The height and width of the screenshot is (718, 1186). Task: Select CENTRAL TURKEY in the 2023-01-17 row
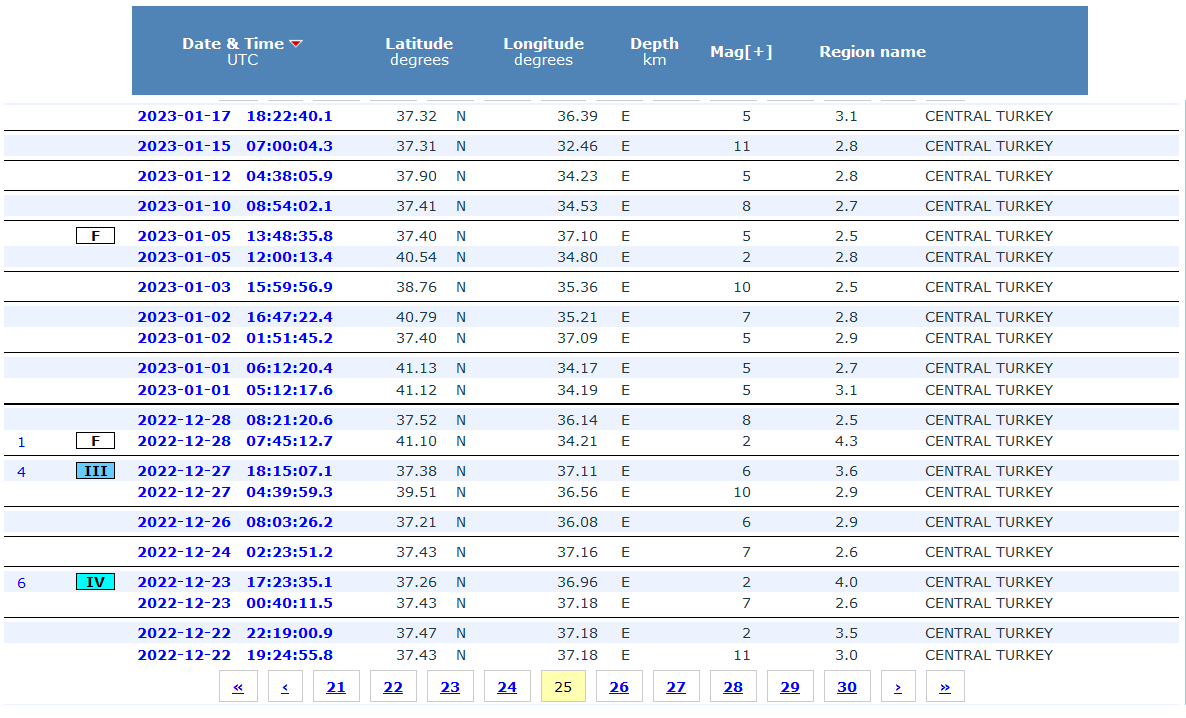[989, 117]
